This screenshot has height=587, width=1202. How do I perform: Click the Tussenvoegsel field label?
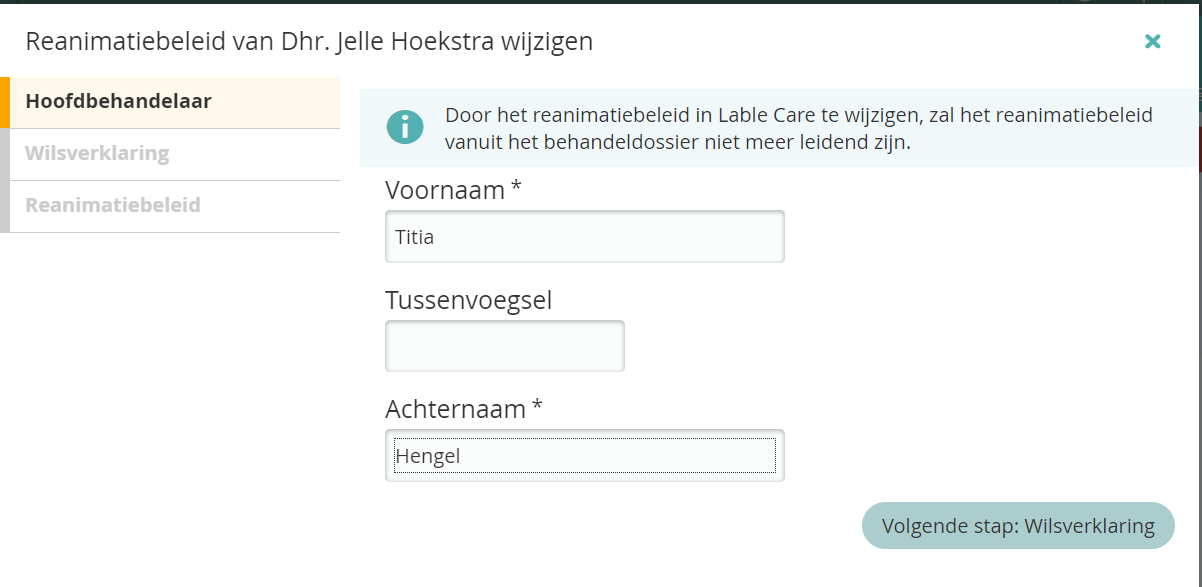point(468,300)
